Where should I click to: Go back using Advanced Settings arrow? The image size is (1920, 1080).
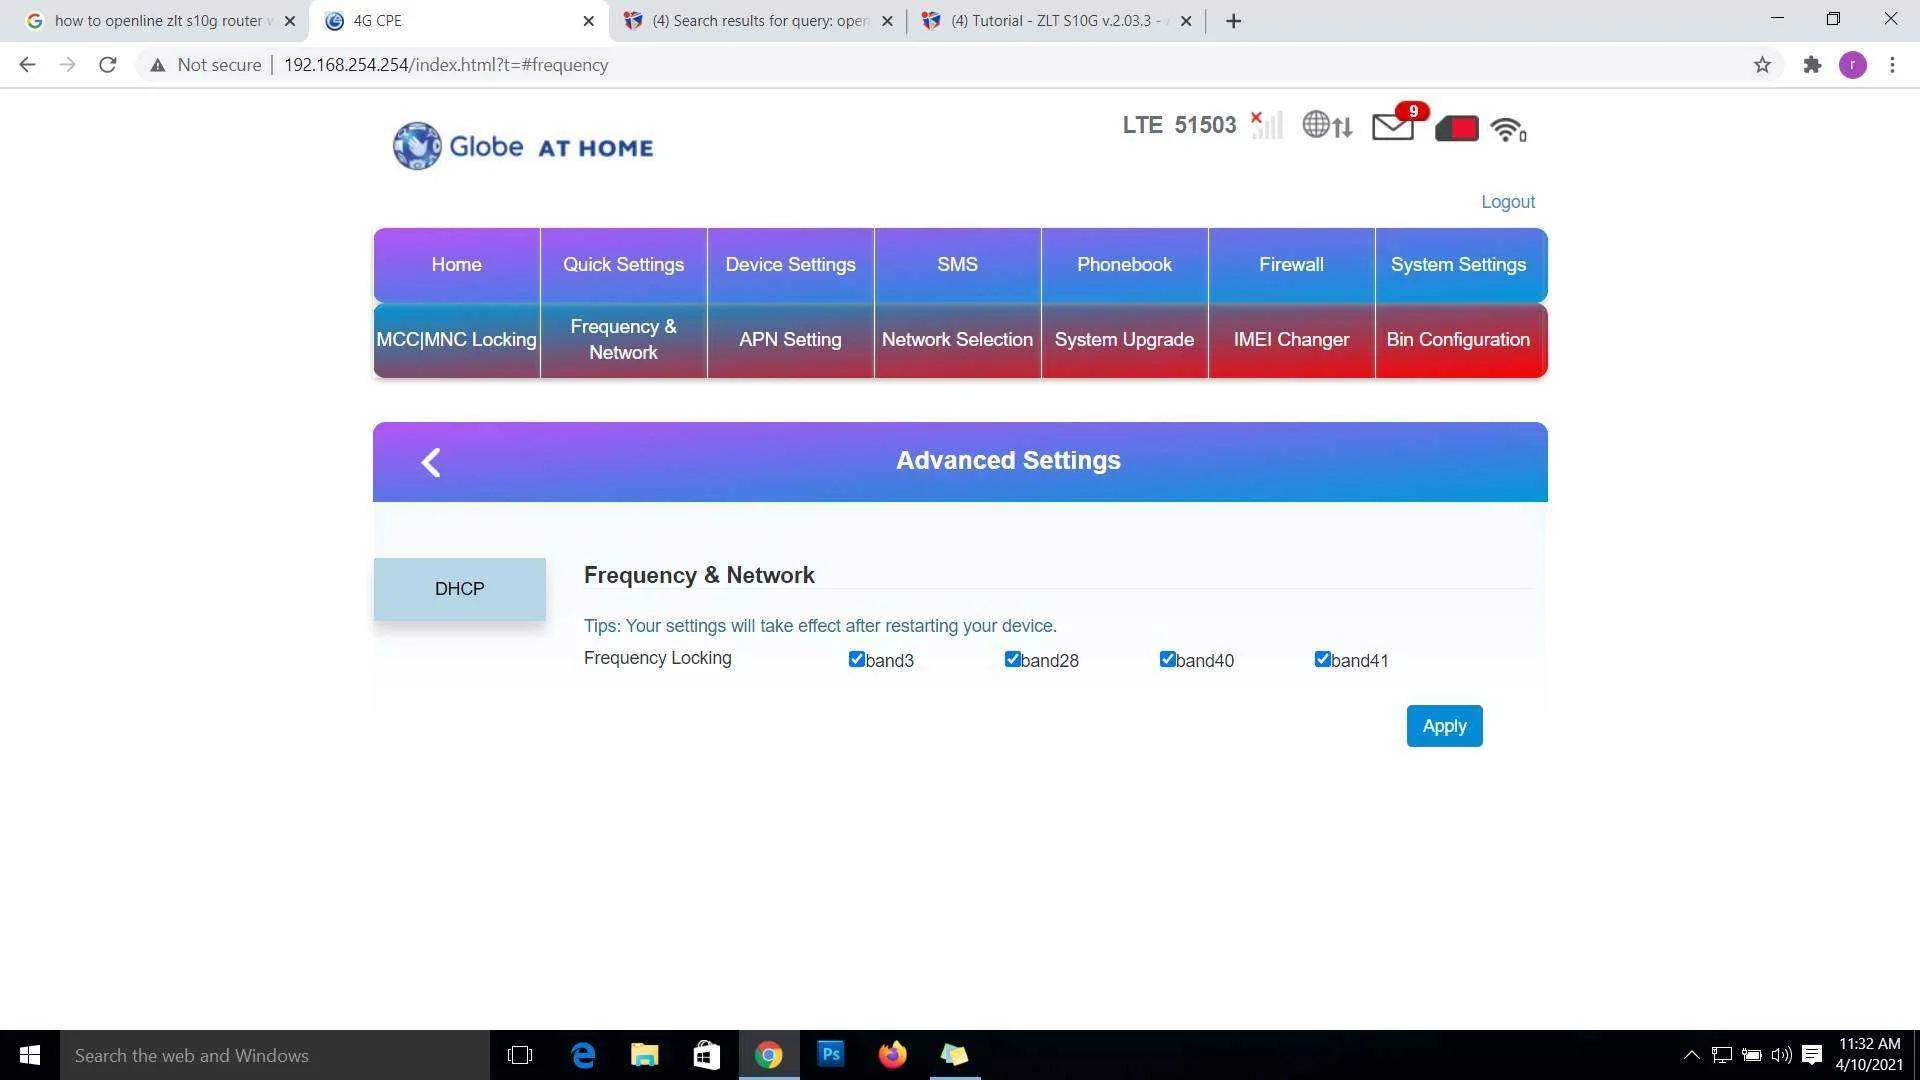point(431,462)
